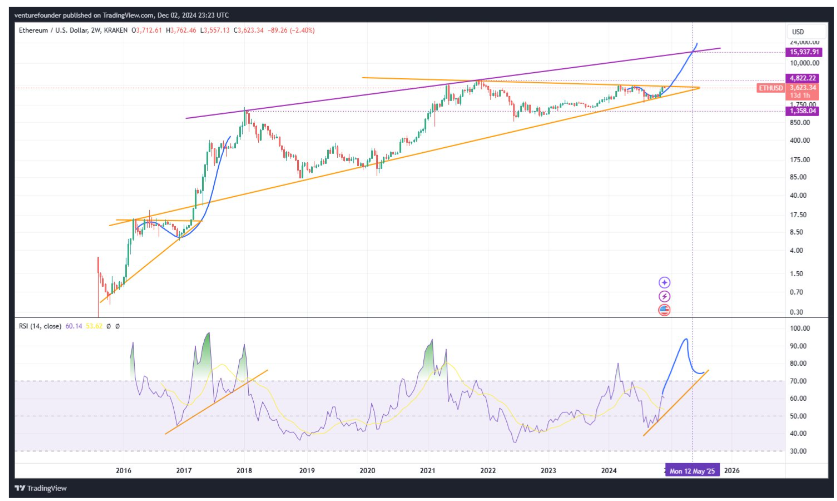Image resolution: width=837 pixels, height=501 pixels.
Task: Click the RSI 80.00 axis label
Action: [x=799, y=364]
